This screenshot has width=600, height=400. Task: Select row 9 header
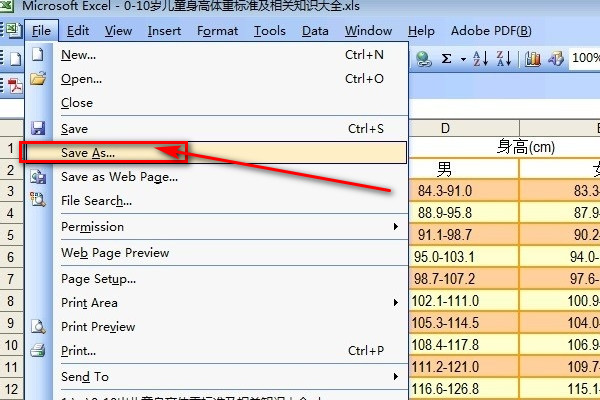11,323
